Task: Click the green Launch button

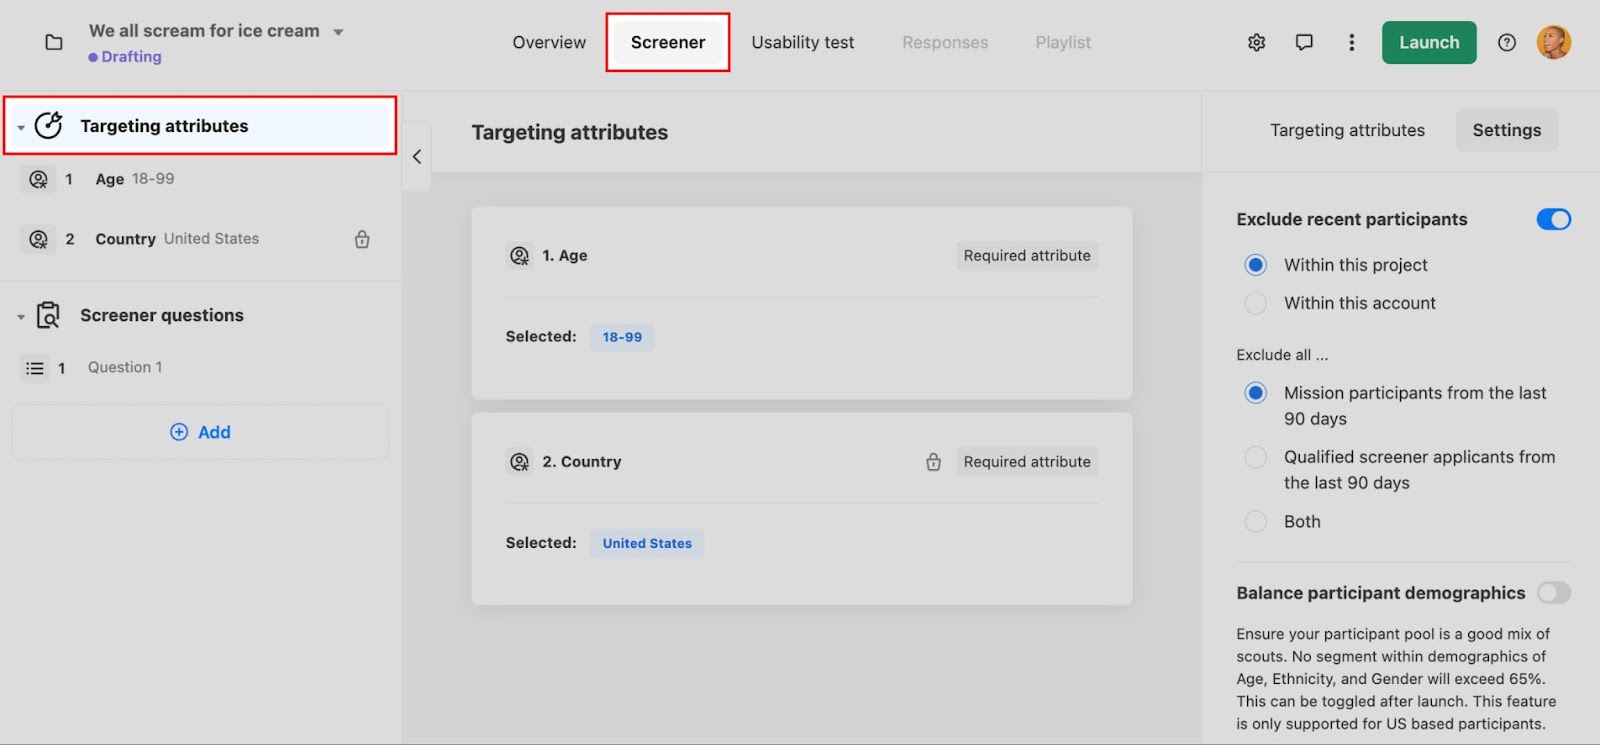Action: [x=1429, y=42]
